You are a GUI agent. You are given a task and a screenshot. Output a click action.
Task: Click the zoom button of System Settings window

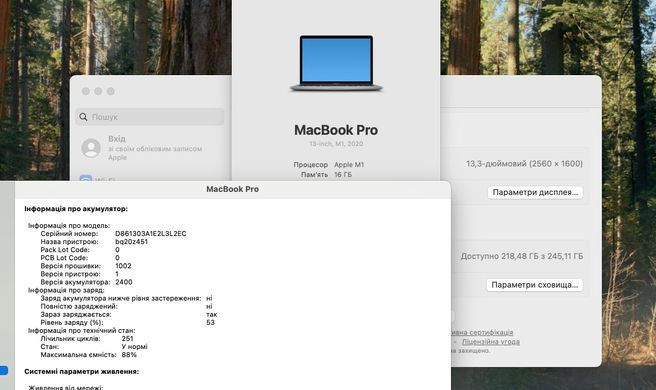click(111, 91)
